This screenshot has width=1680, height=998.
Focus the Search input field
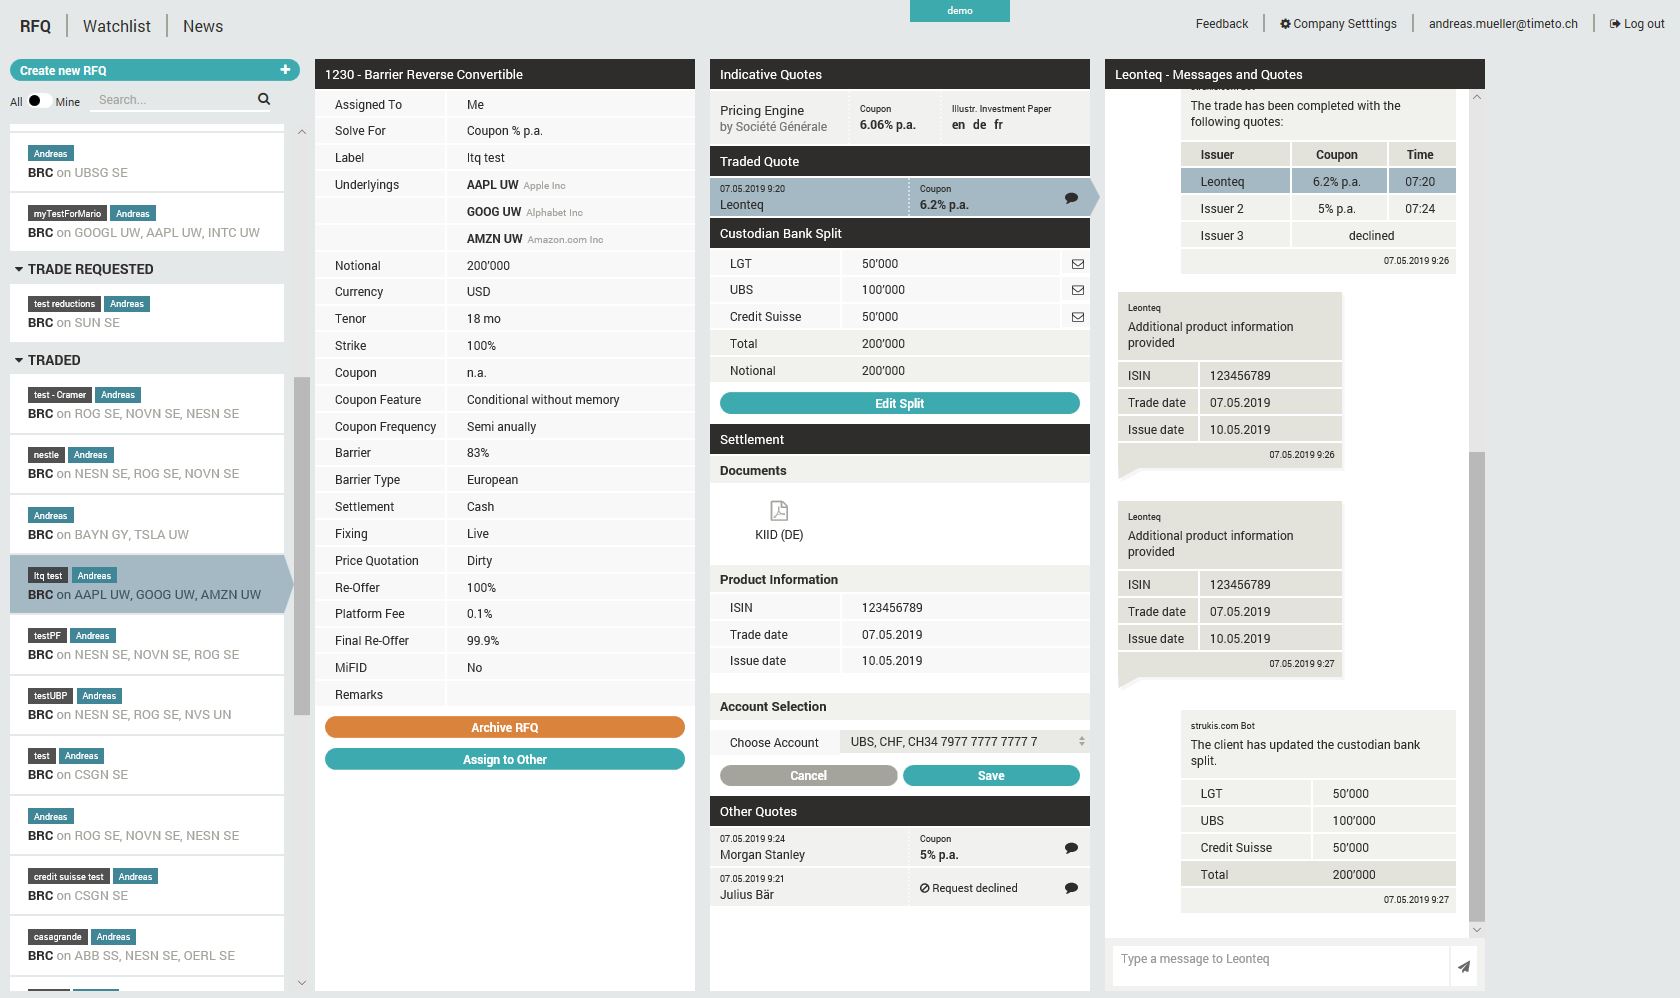pos(175,99)
